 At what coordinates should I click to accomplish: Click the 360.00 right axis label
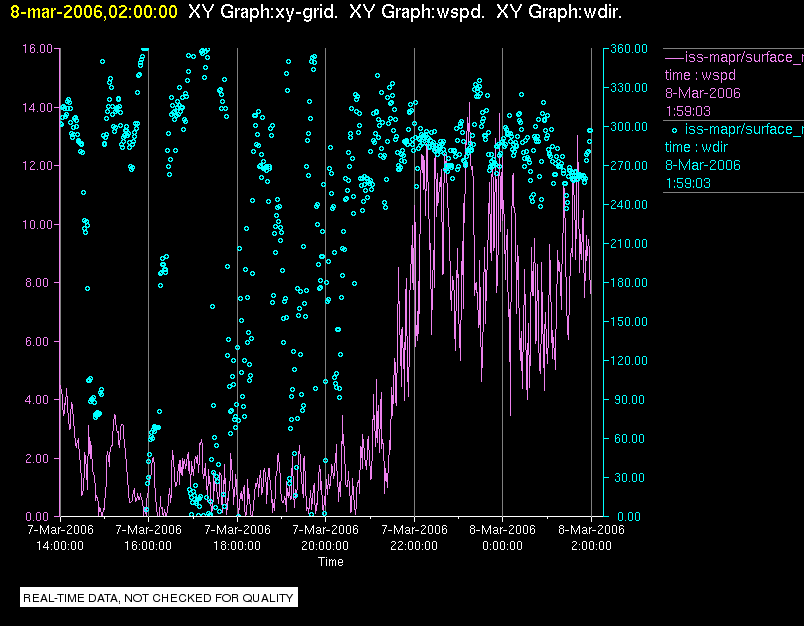[629, 49]
